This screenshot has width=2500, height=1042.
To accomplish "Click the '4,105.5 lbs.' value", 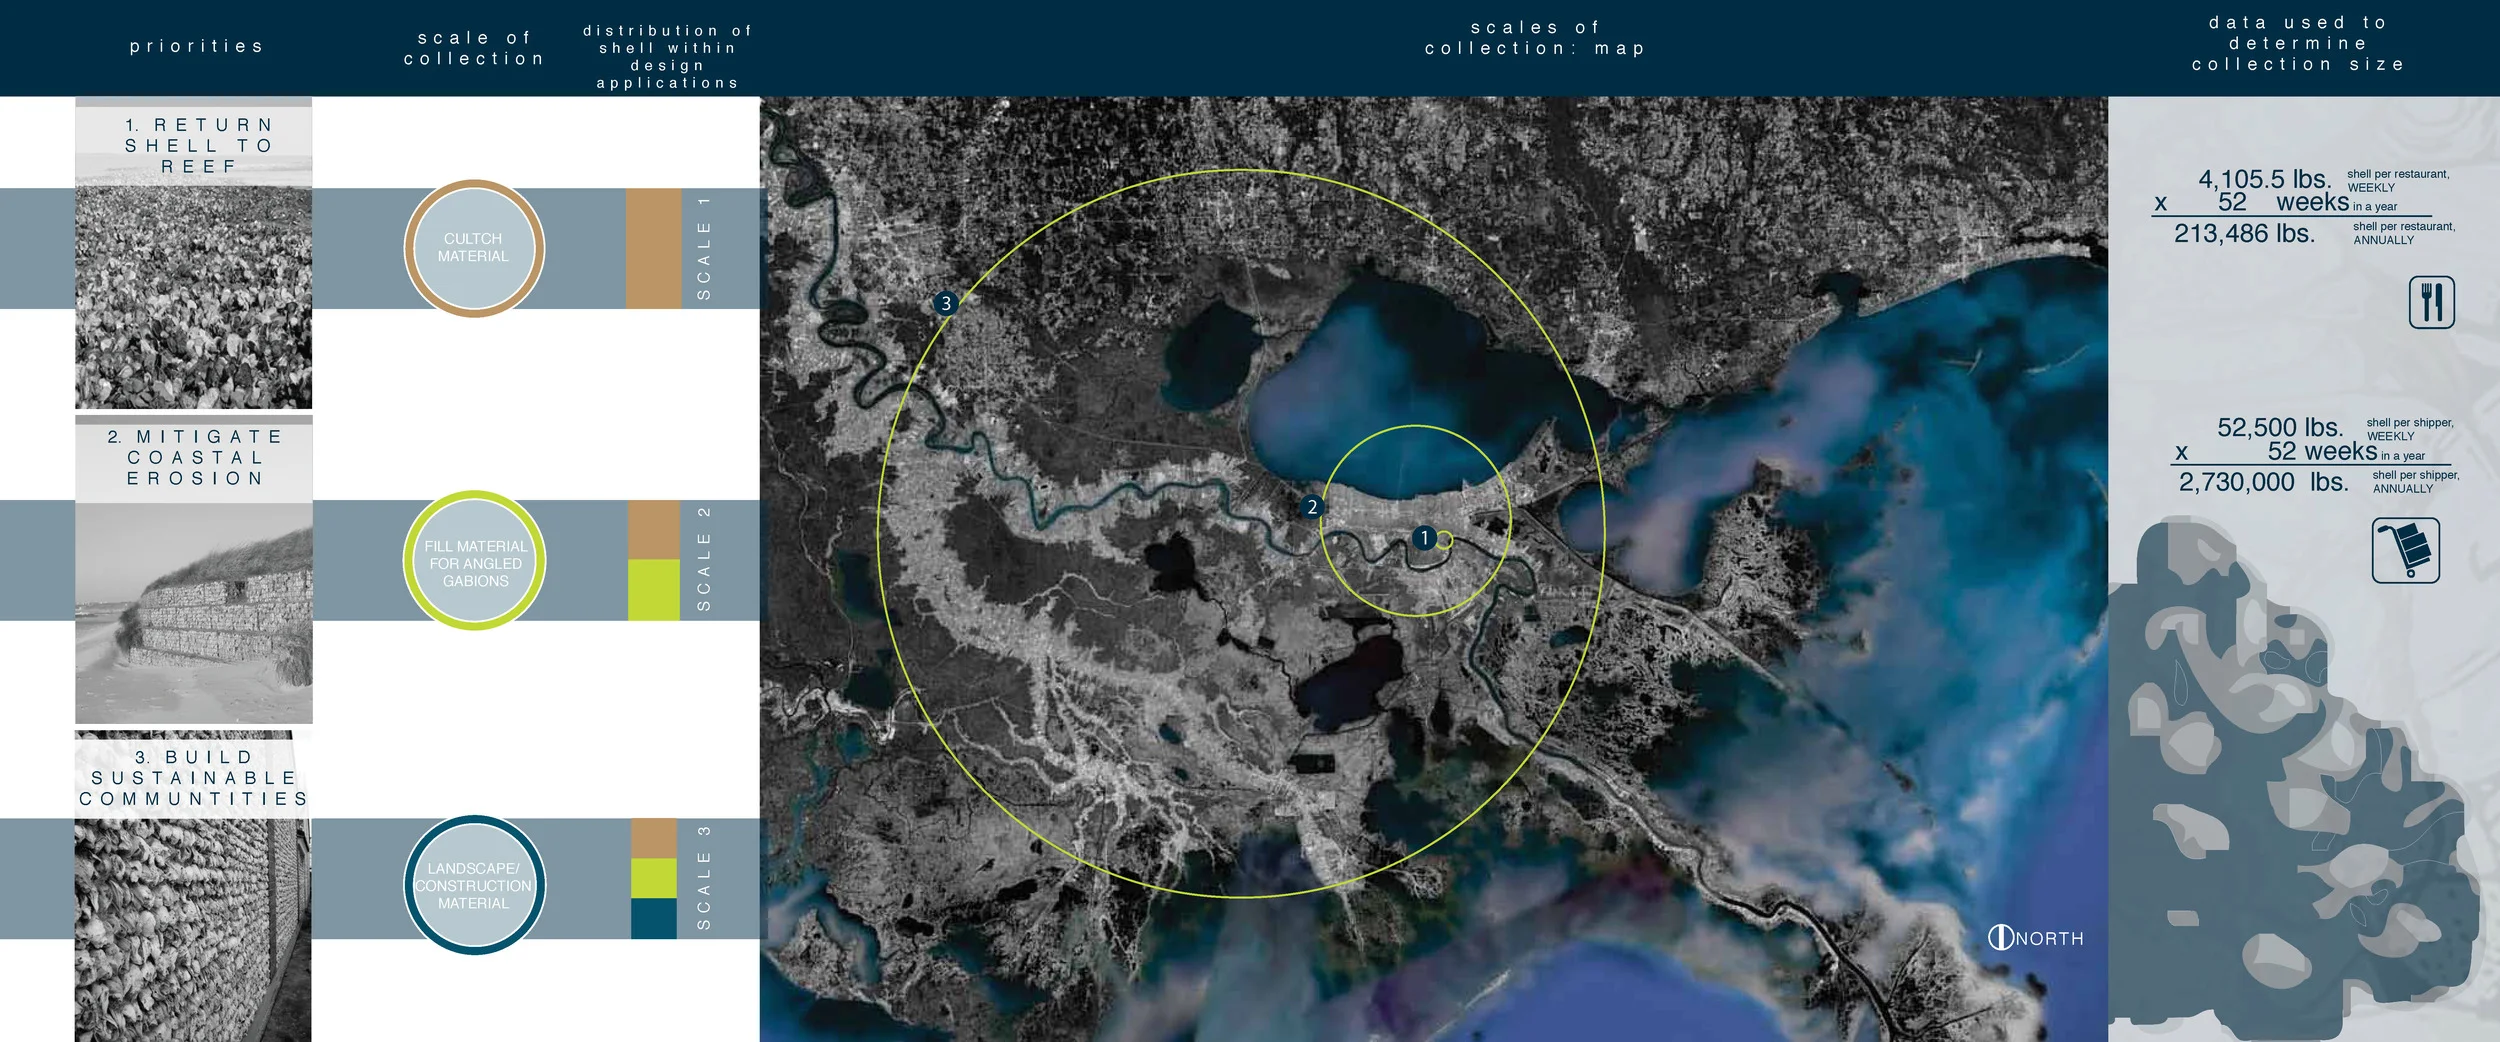I will [2264, 179].
